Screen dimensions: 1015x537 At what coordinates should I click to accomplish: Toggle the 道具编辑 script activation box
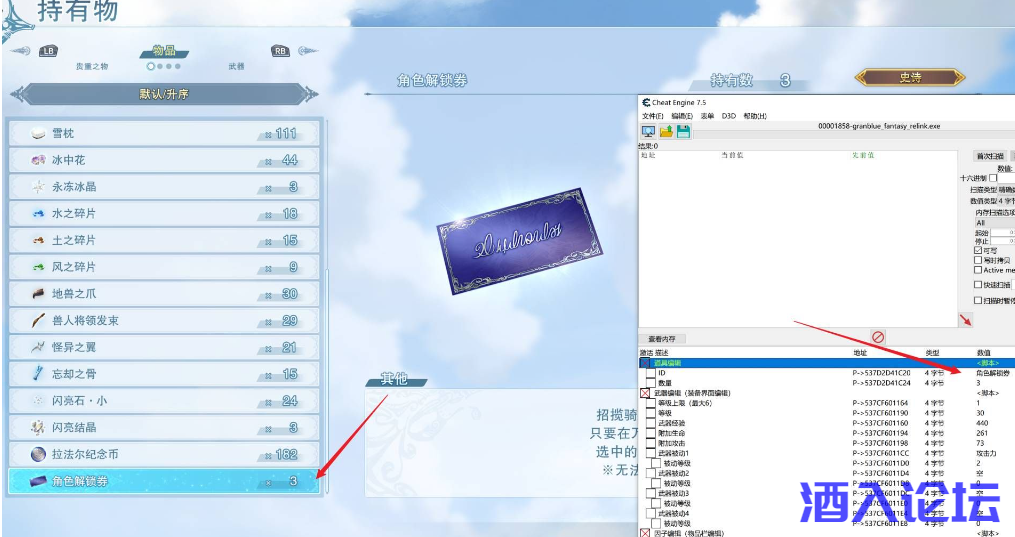click(x=645, y=363)
